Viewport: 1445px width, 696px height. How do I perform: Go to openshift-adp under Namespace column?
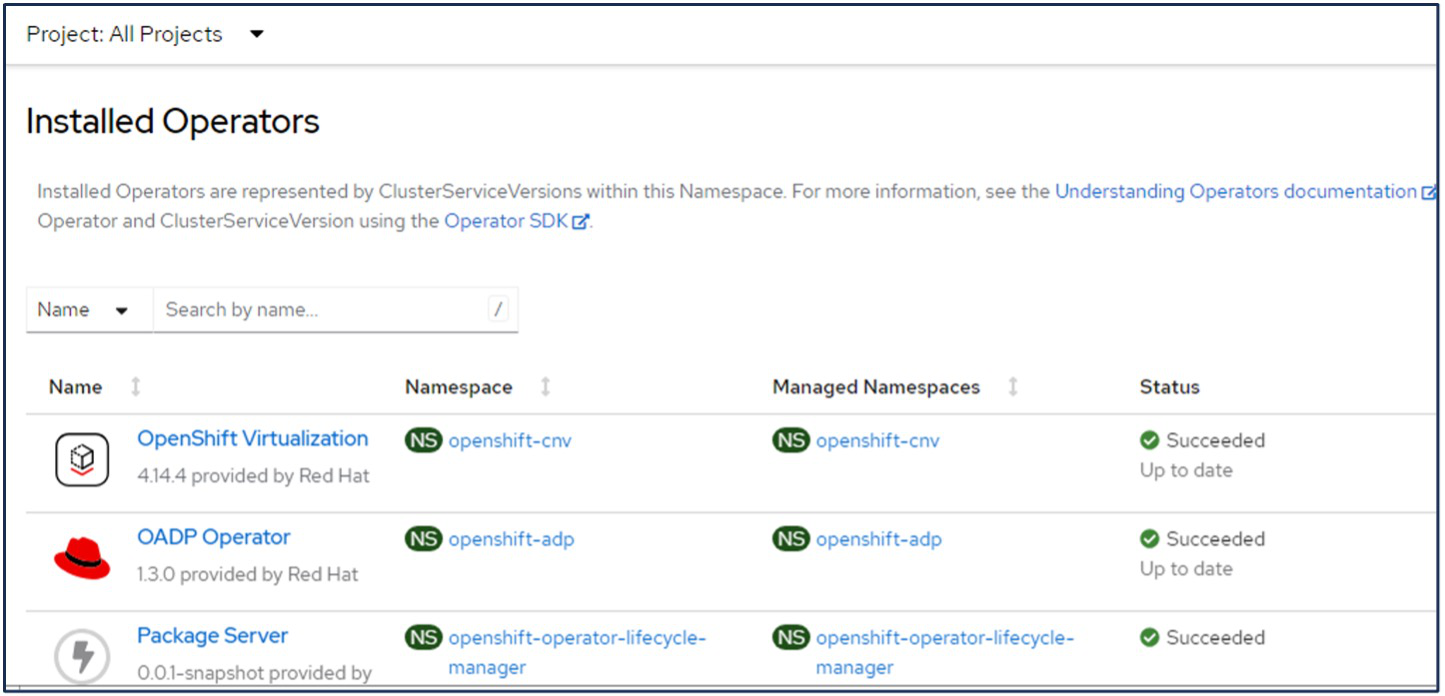tap(511, 540)
